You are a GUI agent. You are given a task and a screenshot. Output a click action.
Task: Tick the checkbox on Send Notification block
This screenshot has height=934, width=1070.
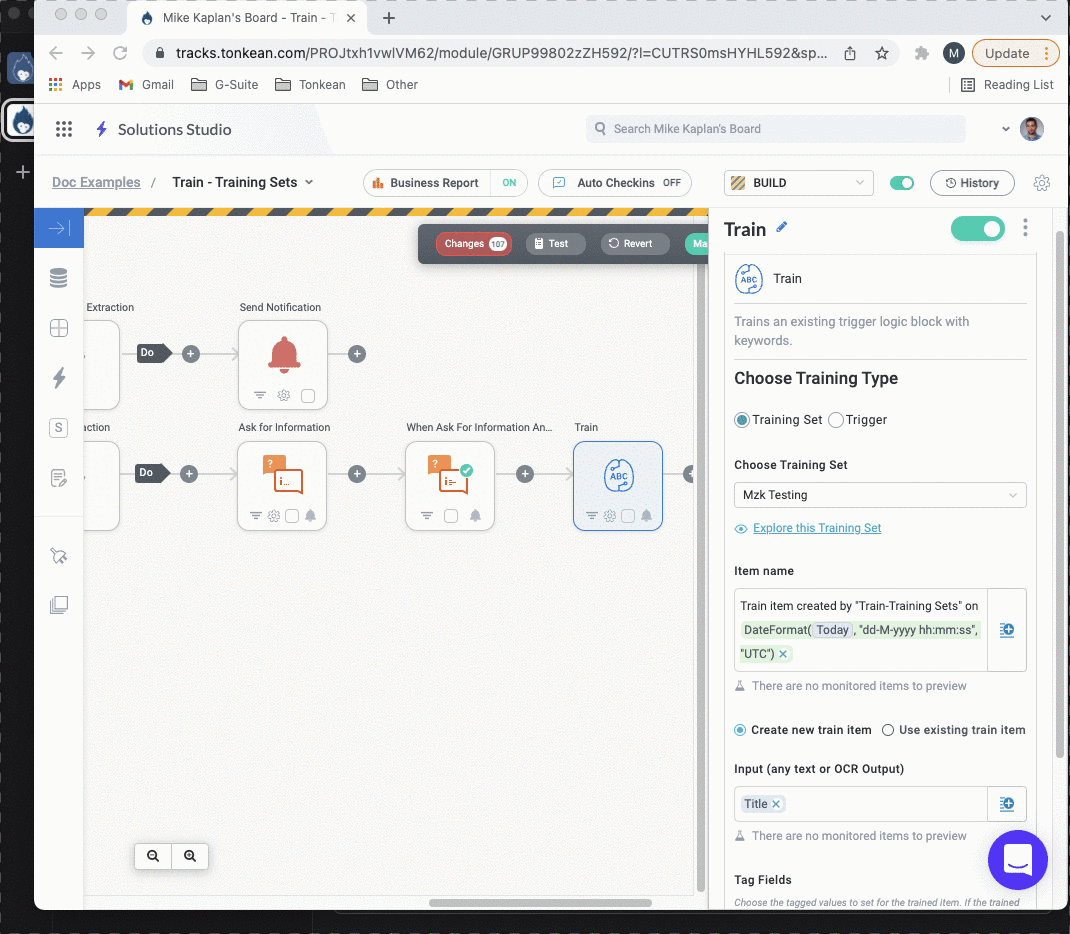(x=308, y=396)
